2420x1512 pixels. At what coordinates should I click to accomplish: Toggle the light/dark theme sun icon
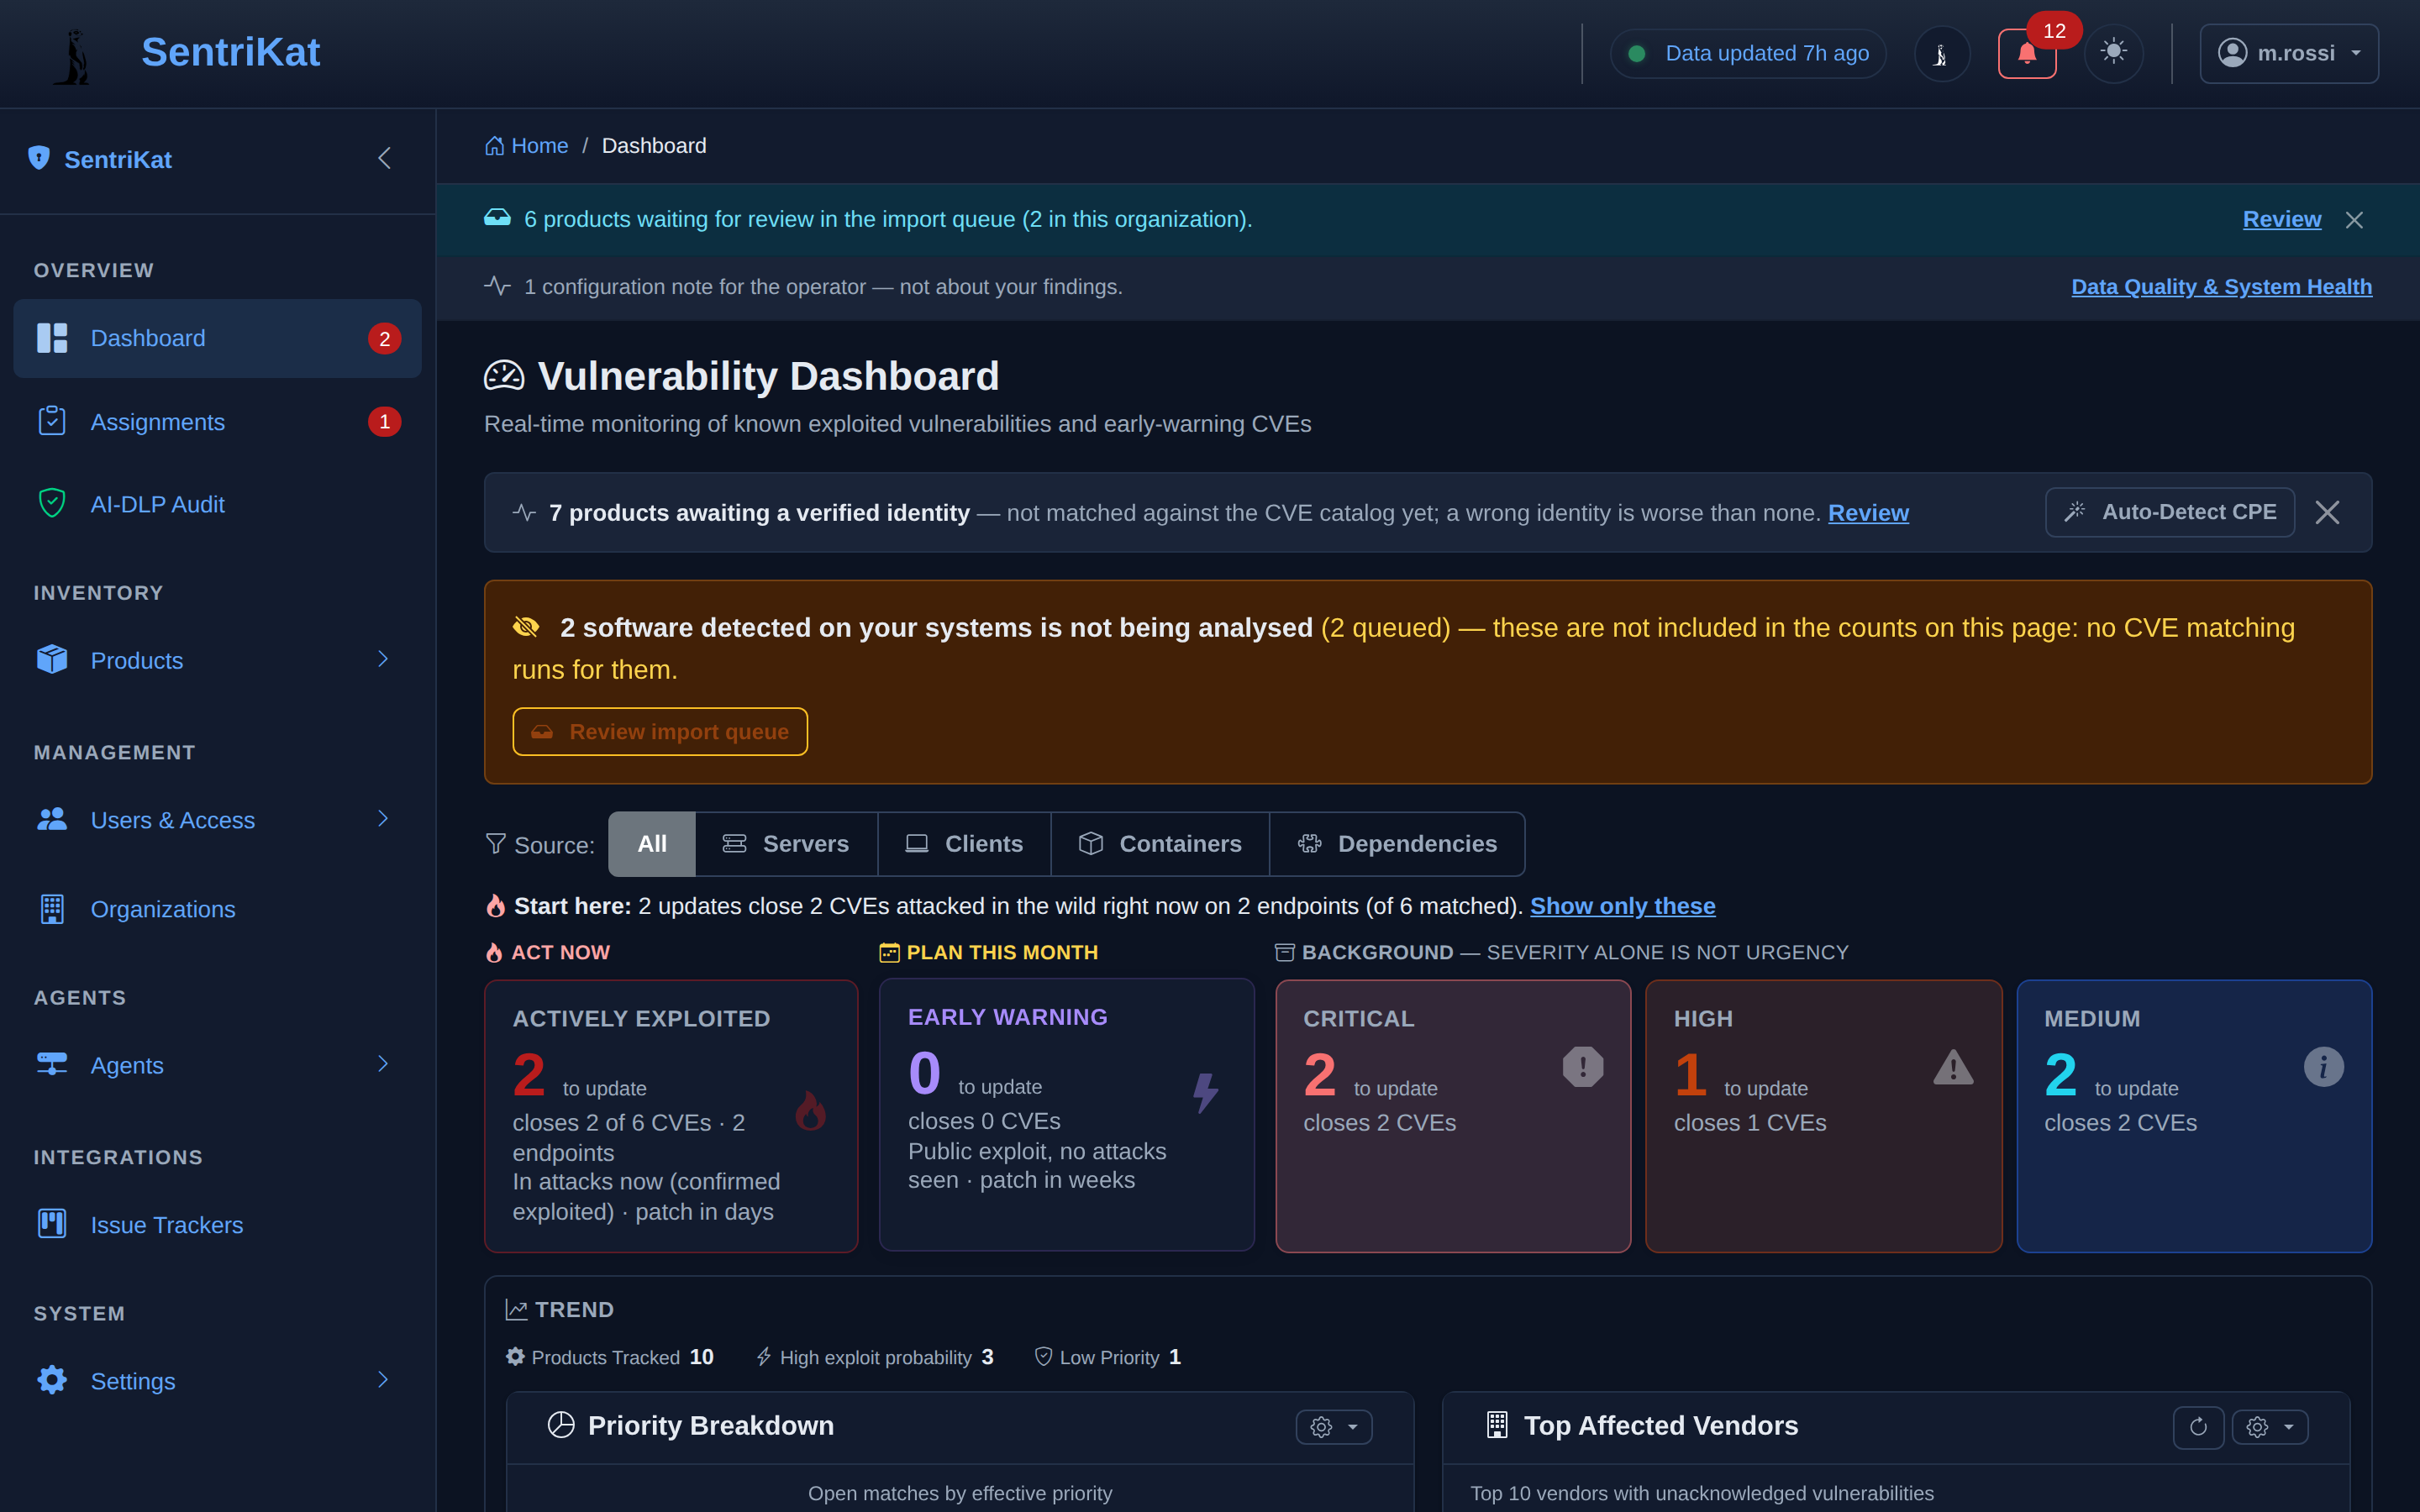tap(2113, 52)
